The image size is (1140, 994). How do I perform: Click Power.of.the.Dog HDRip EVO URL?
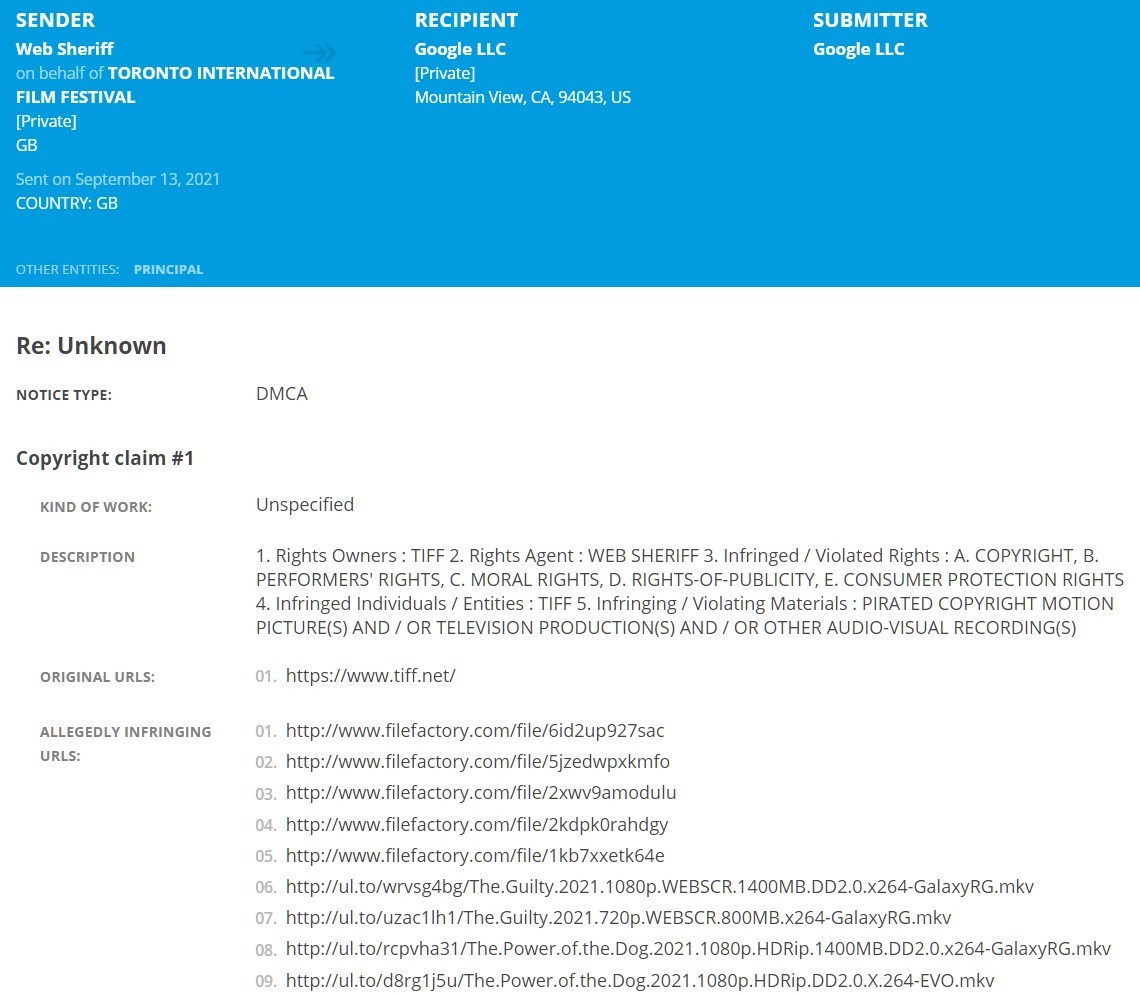[640, 980]
